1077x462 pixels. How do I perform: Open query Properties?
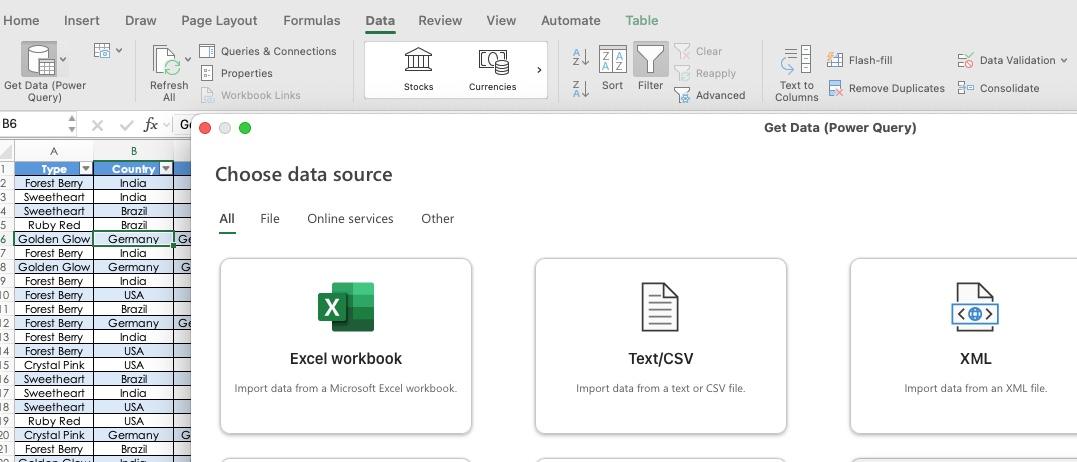pyautogui.click(x=236, y=73)
